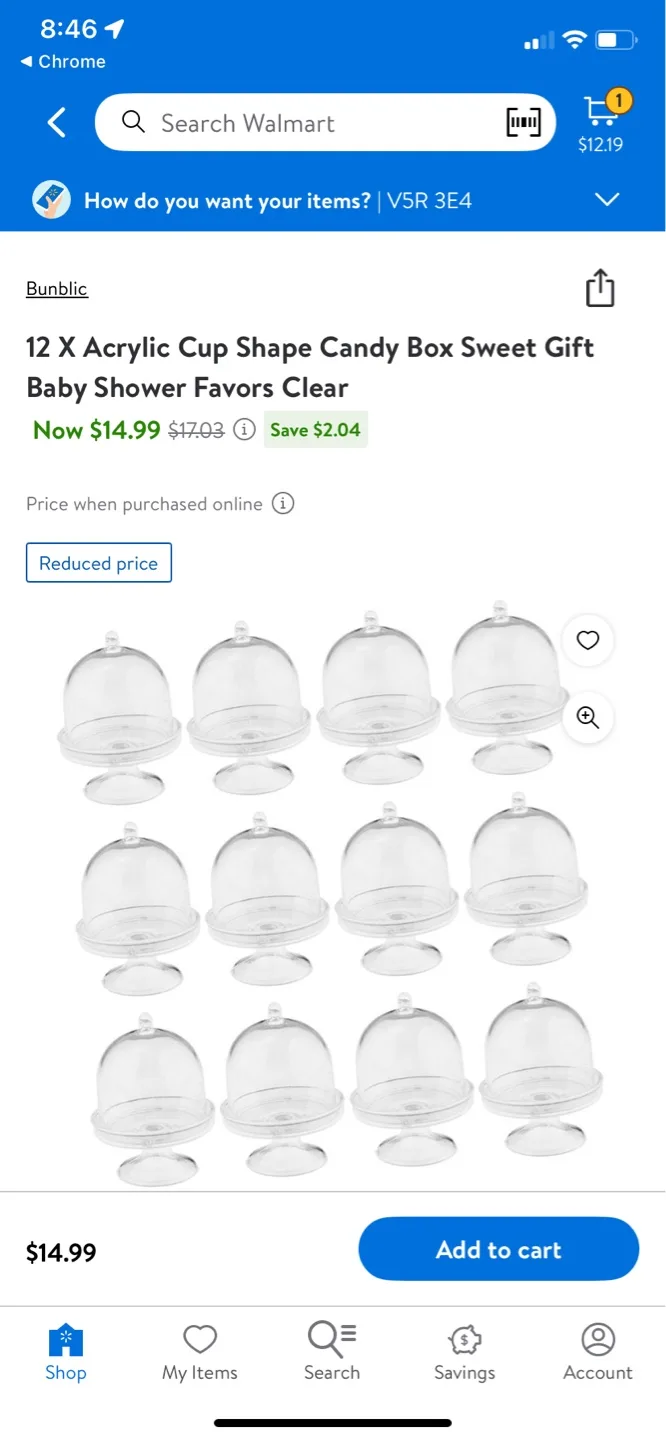Image resolution: width=666 pixels, height=1440 pixels.
Task: Tap the search magnifier inside the search bar
Action: coord(133,122)
